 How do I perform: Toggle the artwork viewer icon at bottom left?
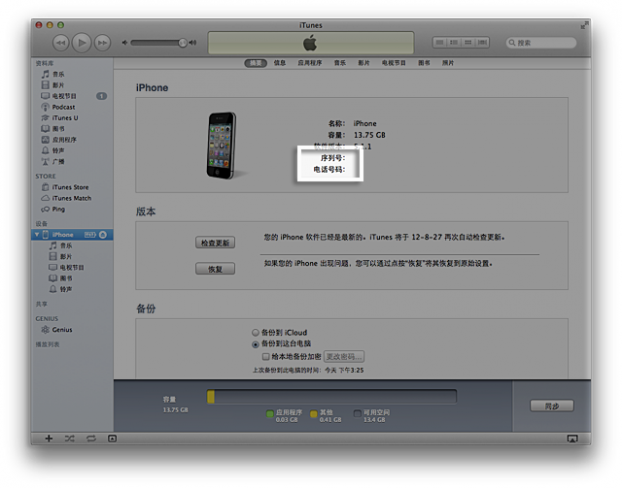click(x=112, y=438)
